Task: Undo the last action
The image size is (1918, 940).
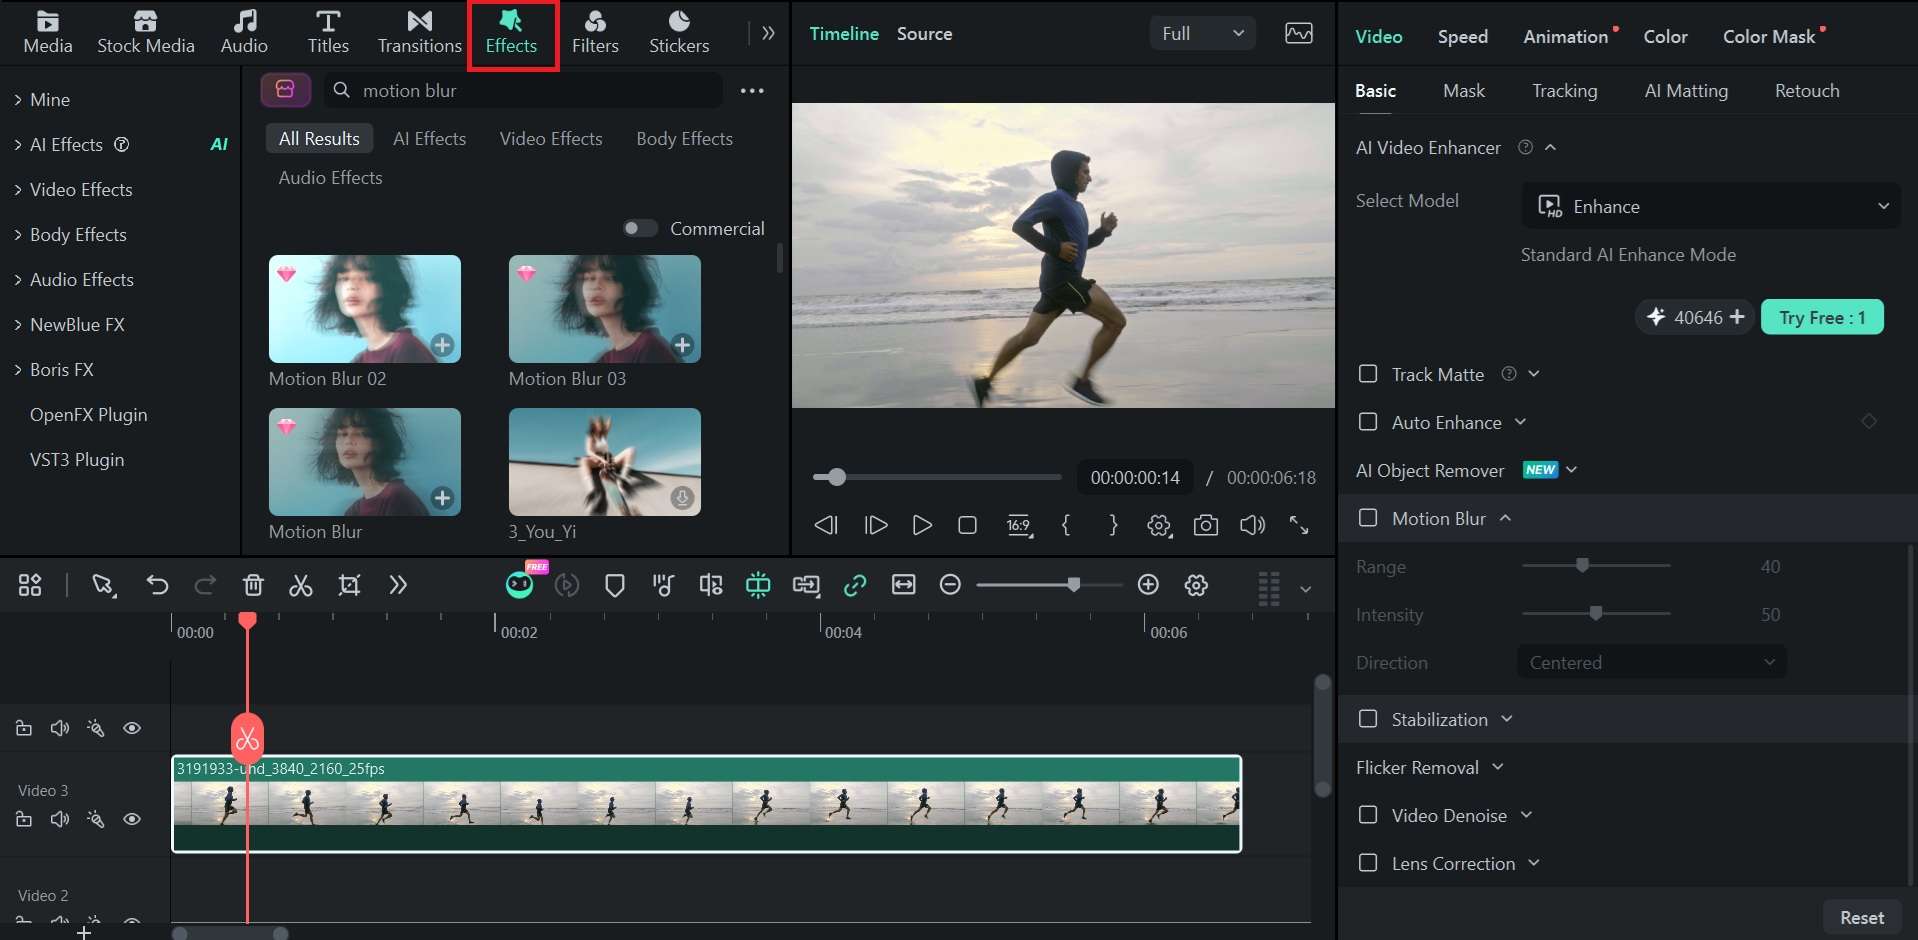Action: tap(157, 586)
